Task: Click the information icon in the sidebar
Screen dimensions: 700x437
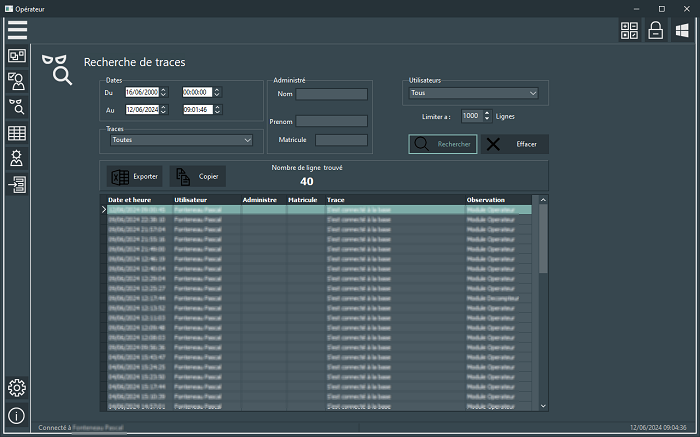Action: 17,415
